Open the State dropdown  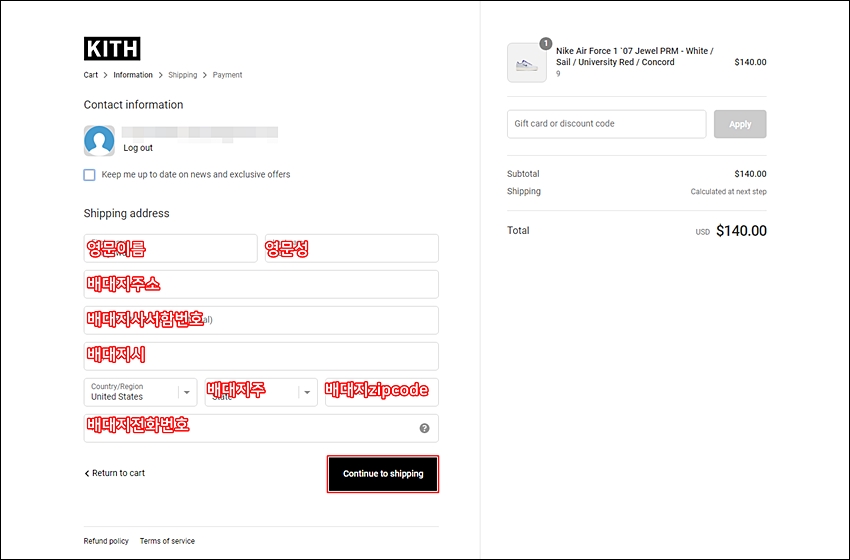pyautogui.click(x=261, y=392)
